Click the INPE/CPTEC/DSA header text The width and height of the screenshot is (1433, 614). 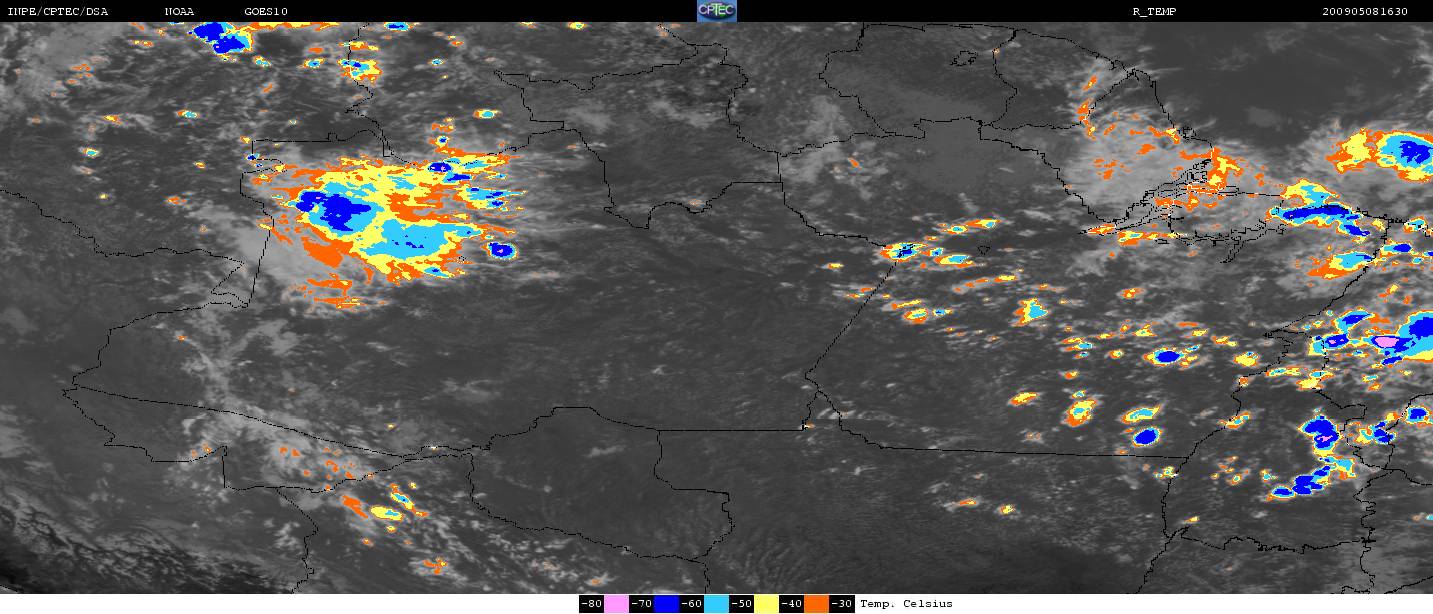58,12
